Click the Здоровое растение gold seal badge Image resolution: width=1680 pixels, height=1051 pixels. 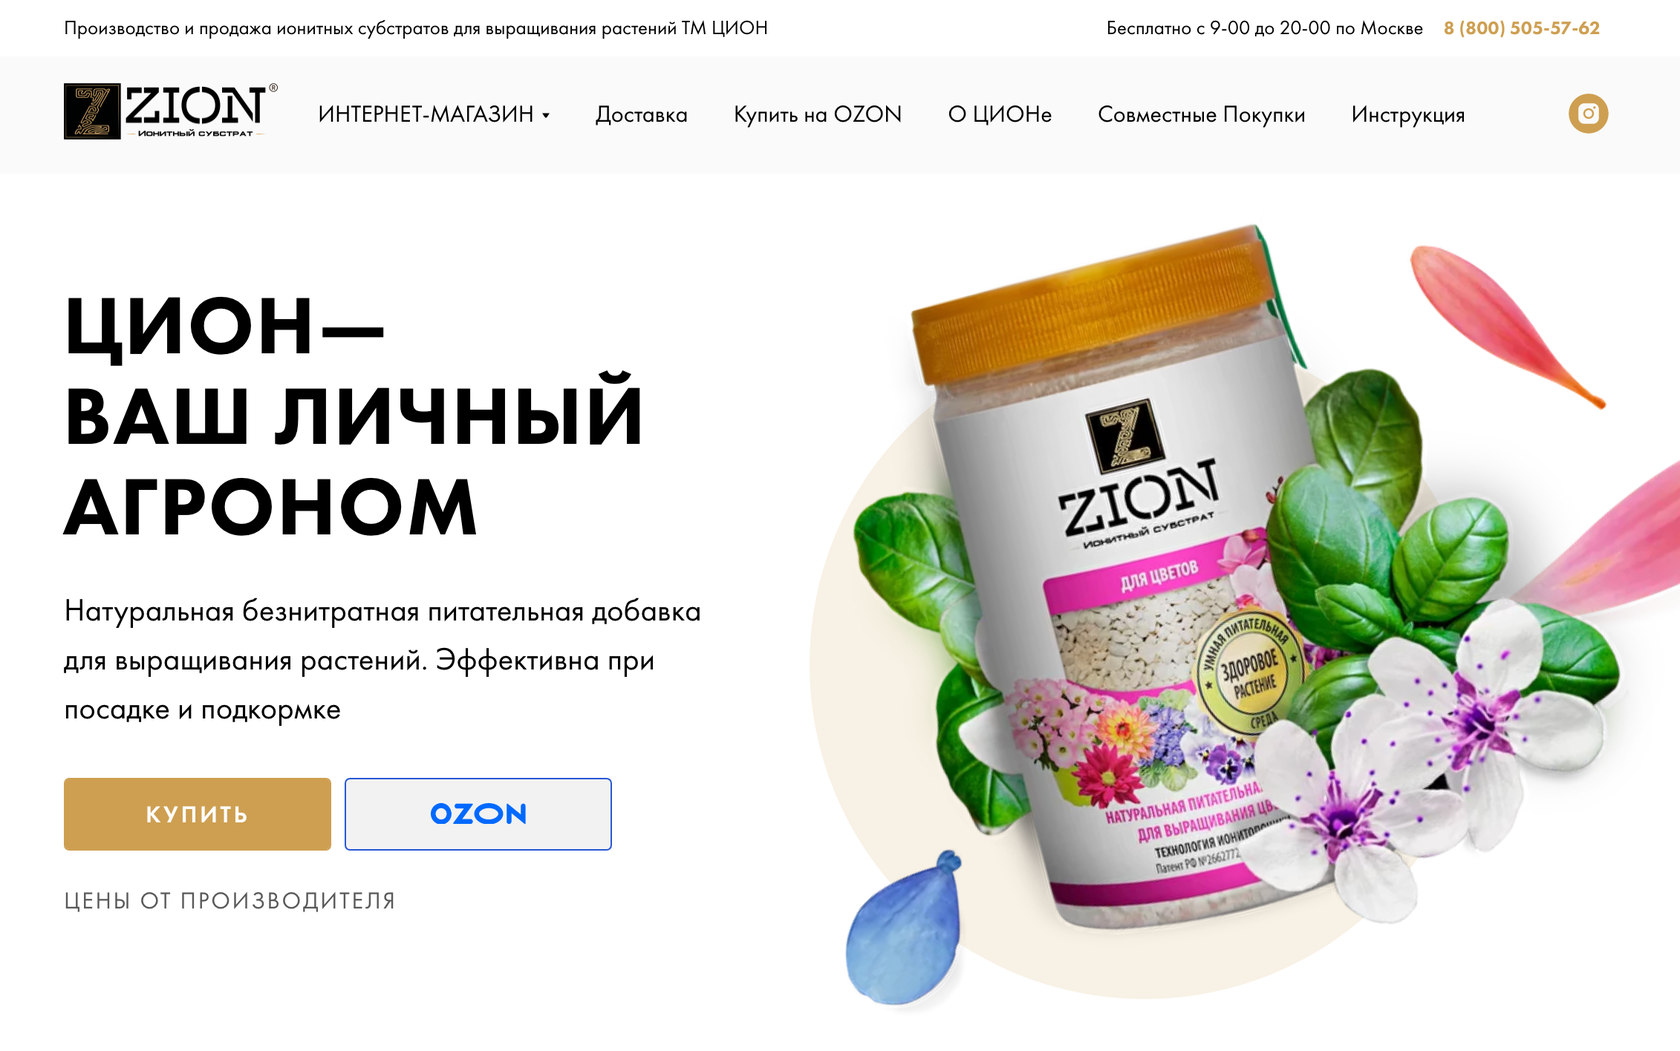[1249, 672]
